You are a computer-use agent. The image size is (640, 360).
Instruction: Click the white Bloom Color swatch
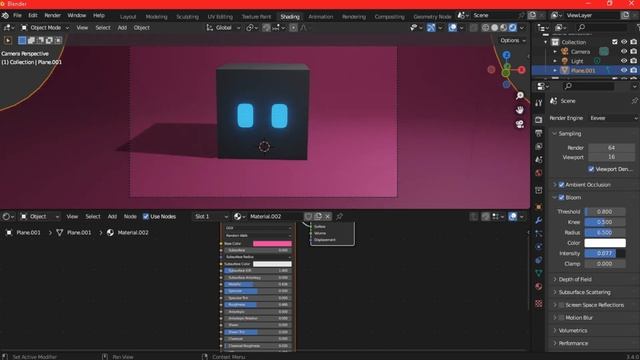click(604, 243)
